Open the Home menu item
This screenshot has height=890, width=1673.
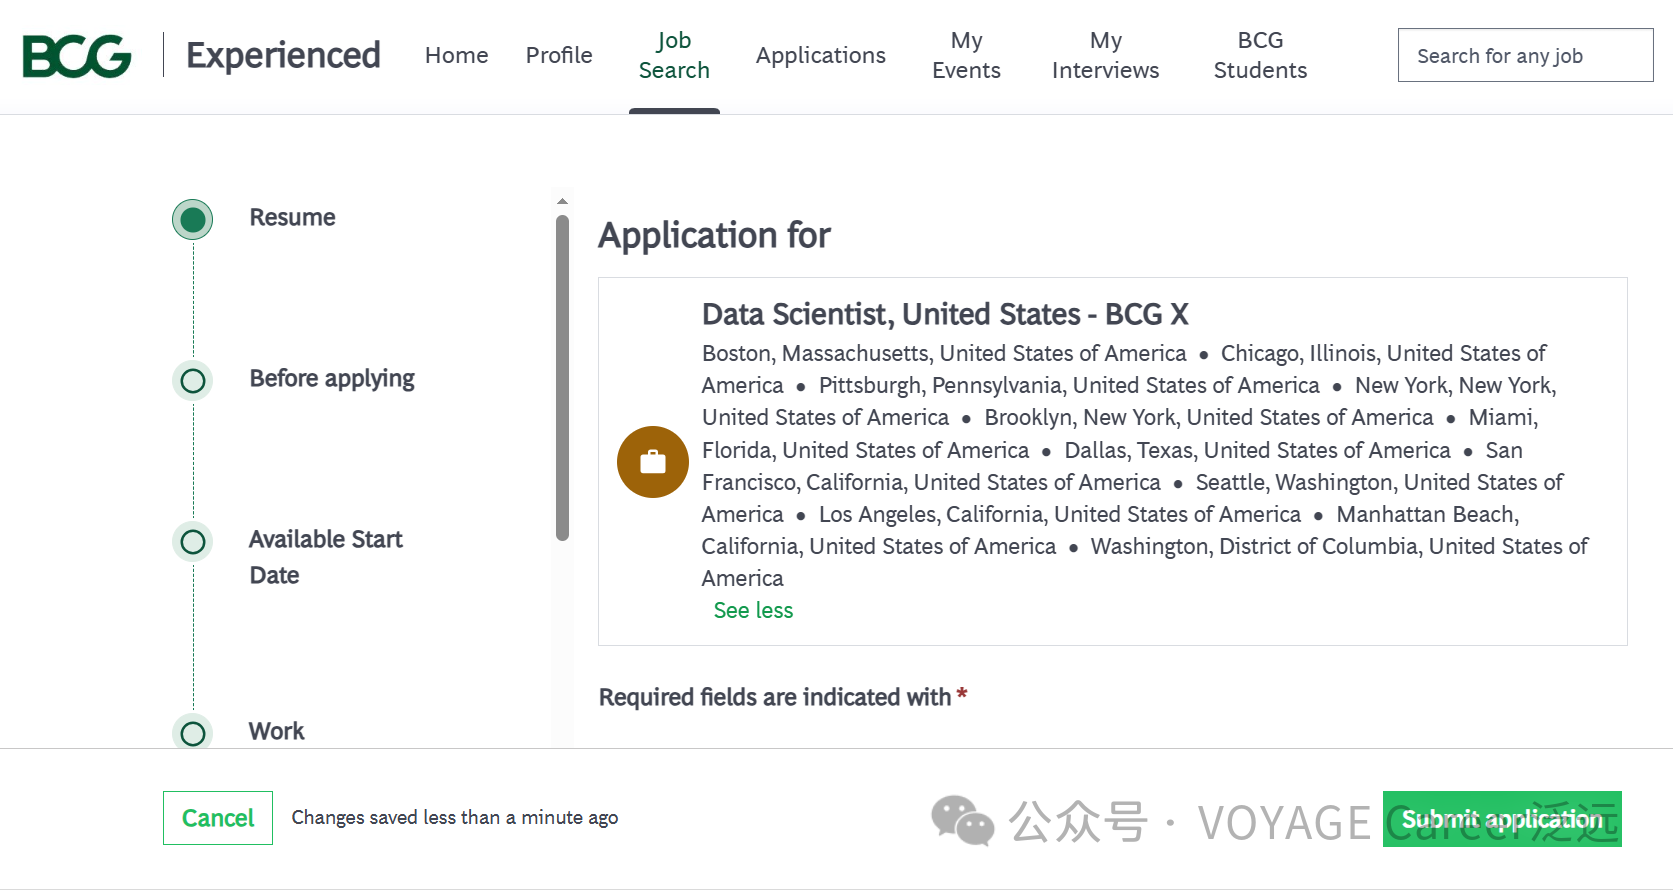pyautogui.click(x=456, y=56)
